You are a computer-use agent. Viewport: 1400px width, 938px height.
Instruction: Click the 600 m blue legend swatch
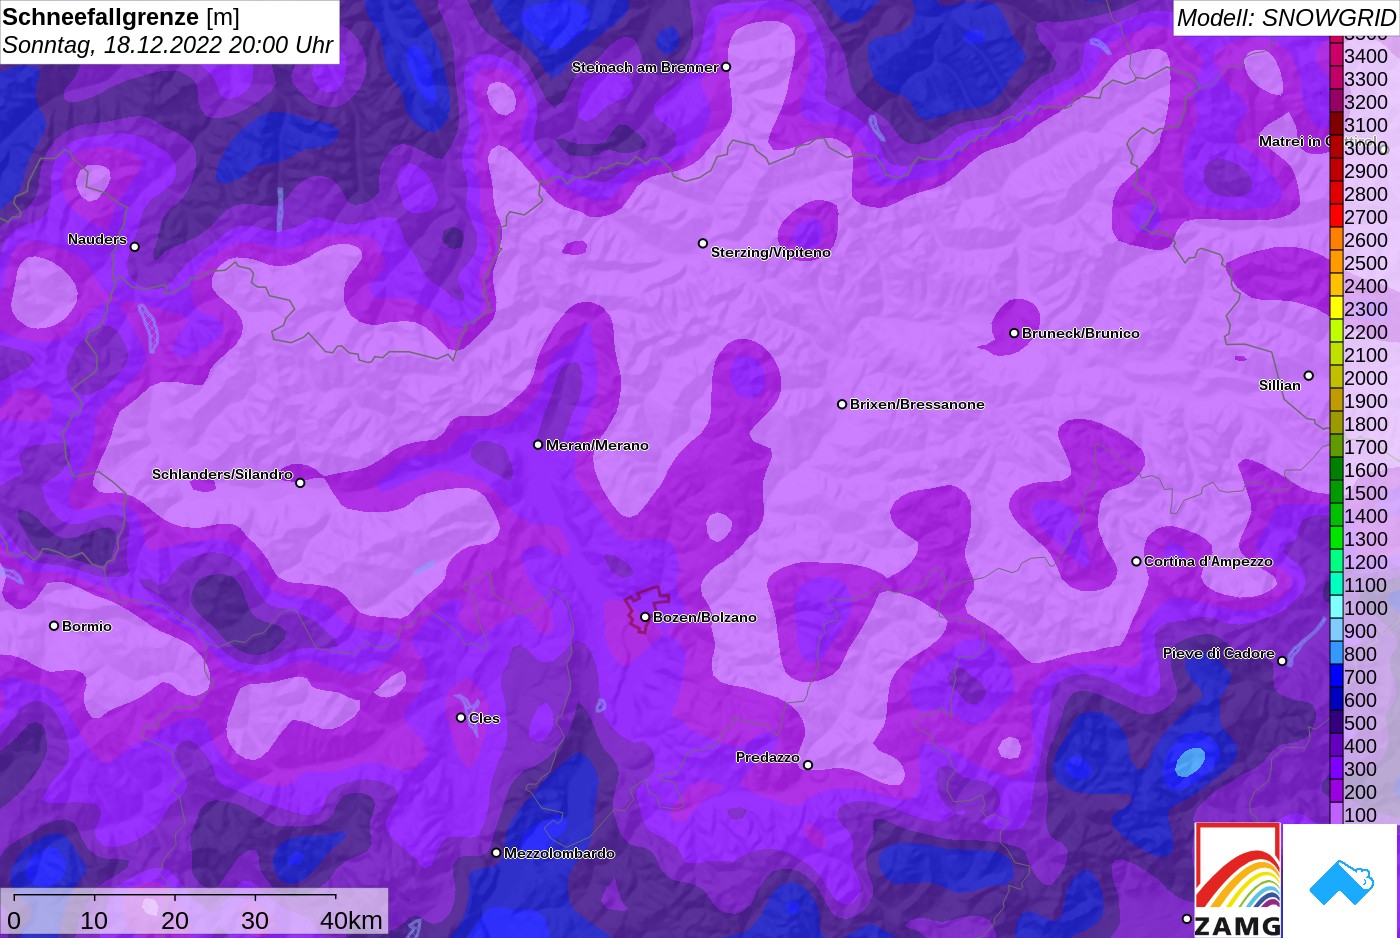[1336, 699]
